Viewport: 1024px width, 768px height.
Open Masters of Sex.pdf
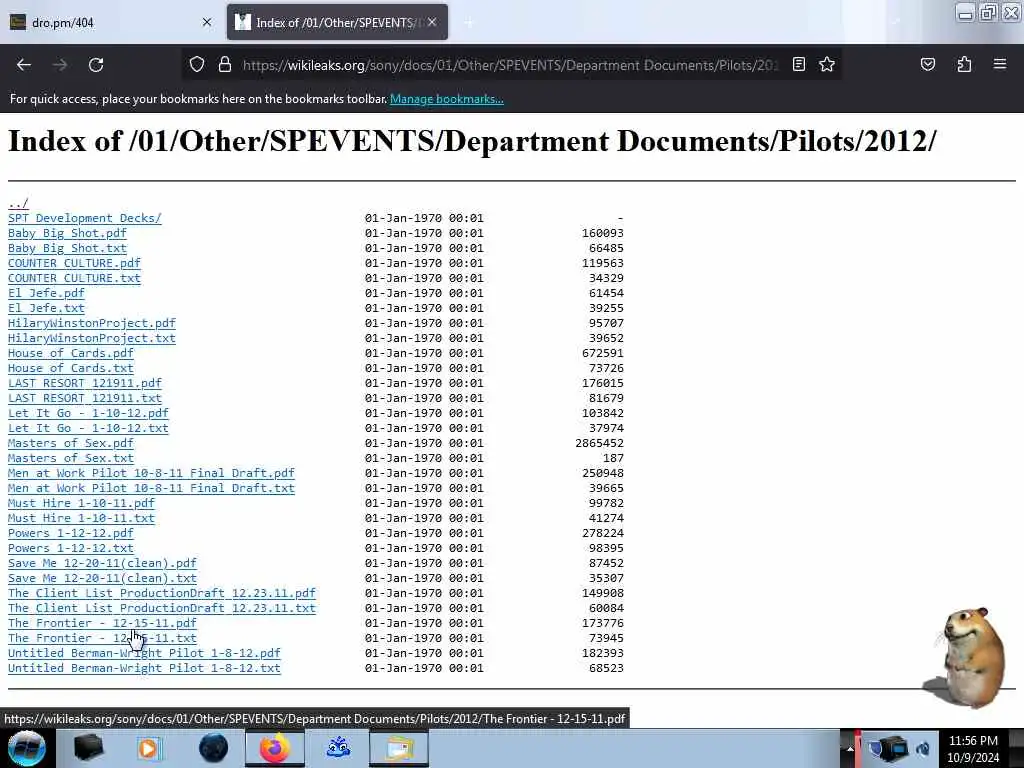[x=71, y=443]
